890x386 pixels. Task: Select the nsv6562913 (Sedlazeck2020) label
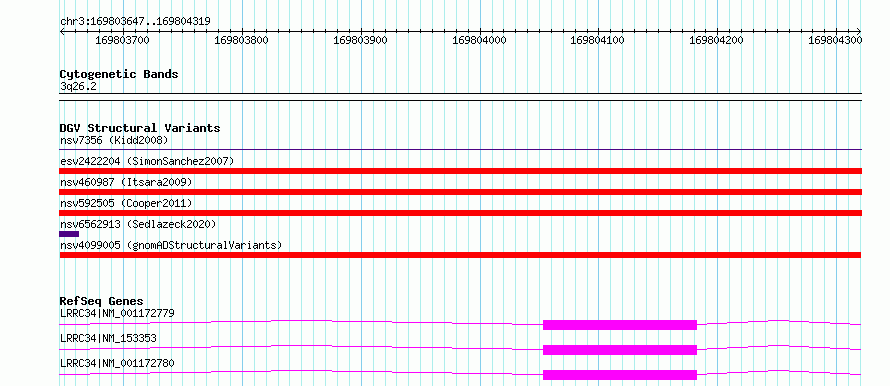[138, 224]
